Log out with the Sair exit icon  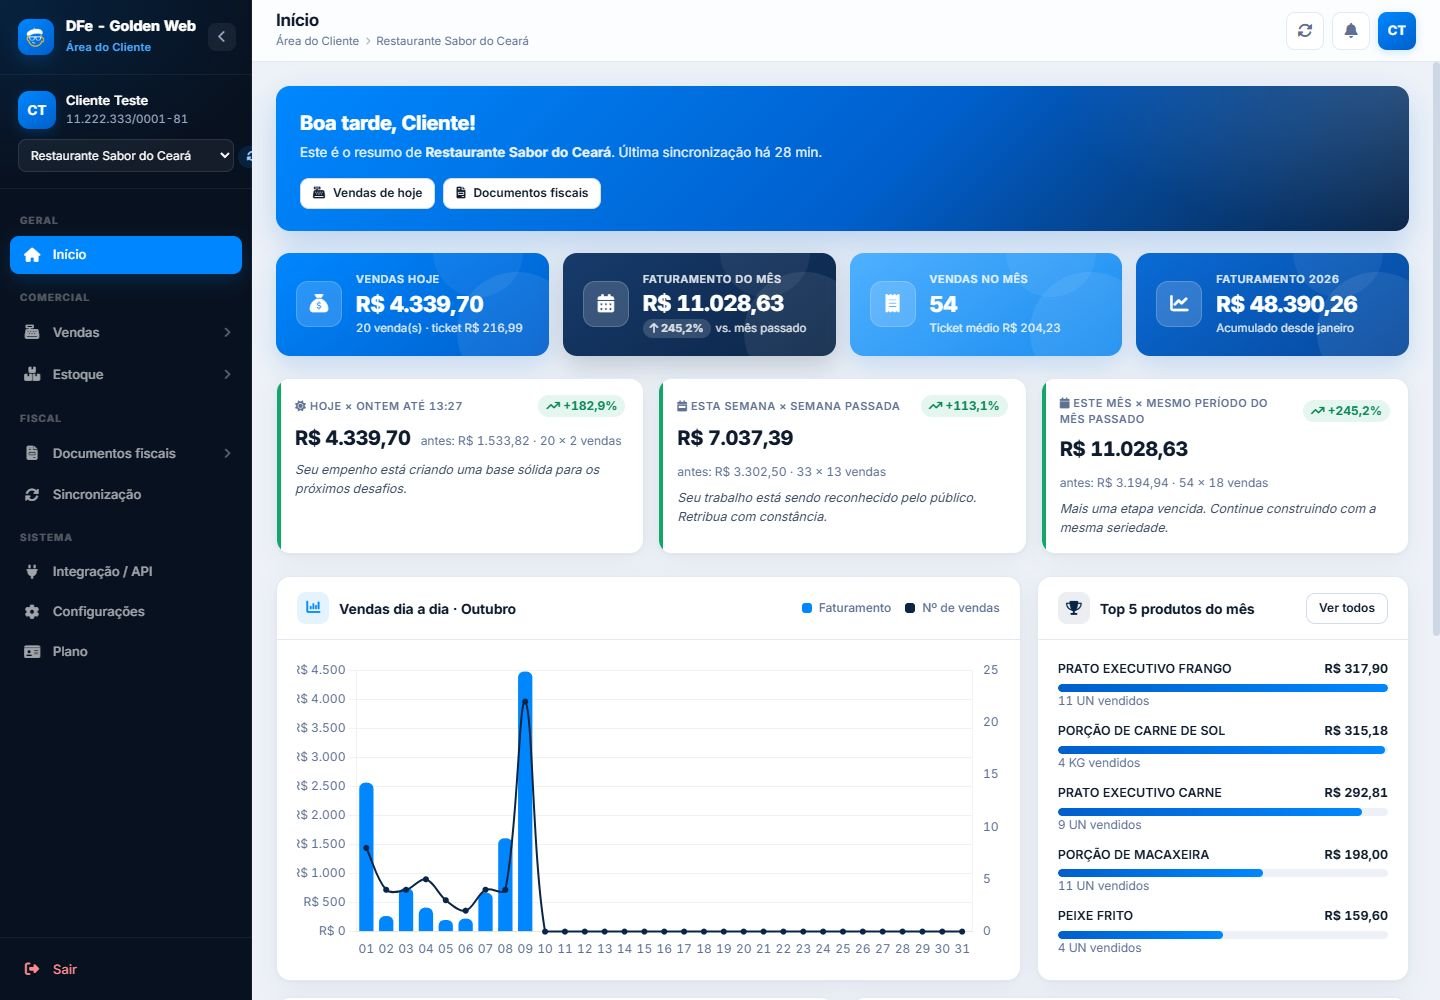click(32, 969)
